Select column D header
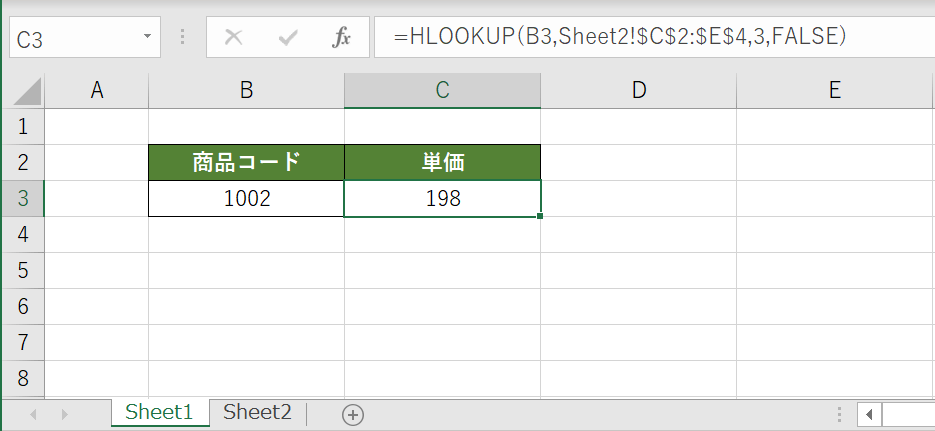This screenshot has width=935, height=431. [638, 91]
